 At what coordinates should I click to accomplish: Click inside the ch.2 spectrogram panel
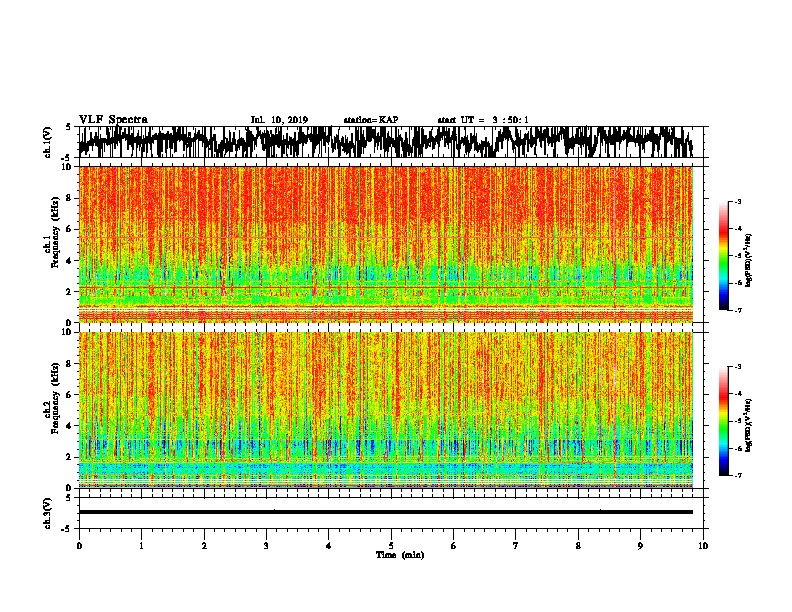coord(385,410)
